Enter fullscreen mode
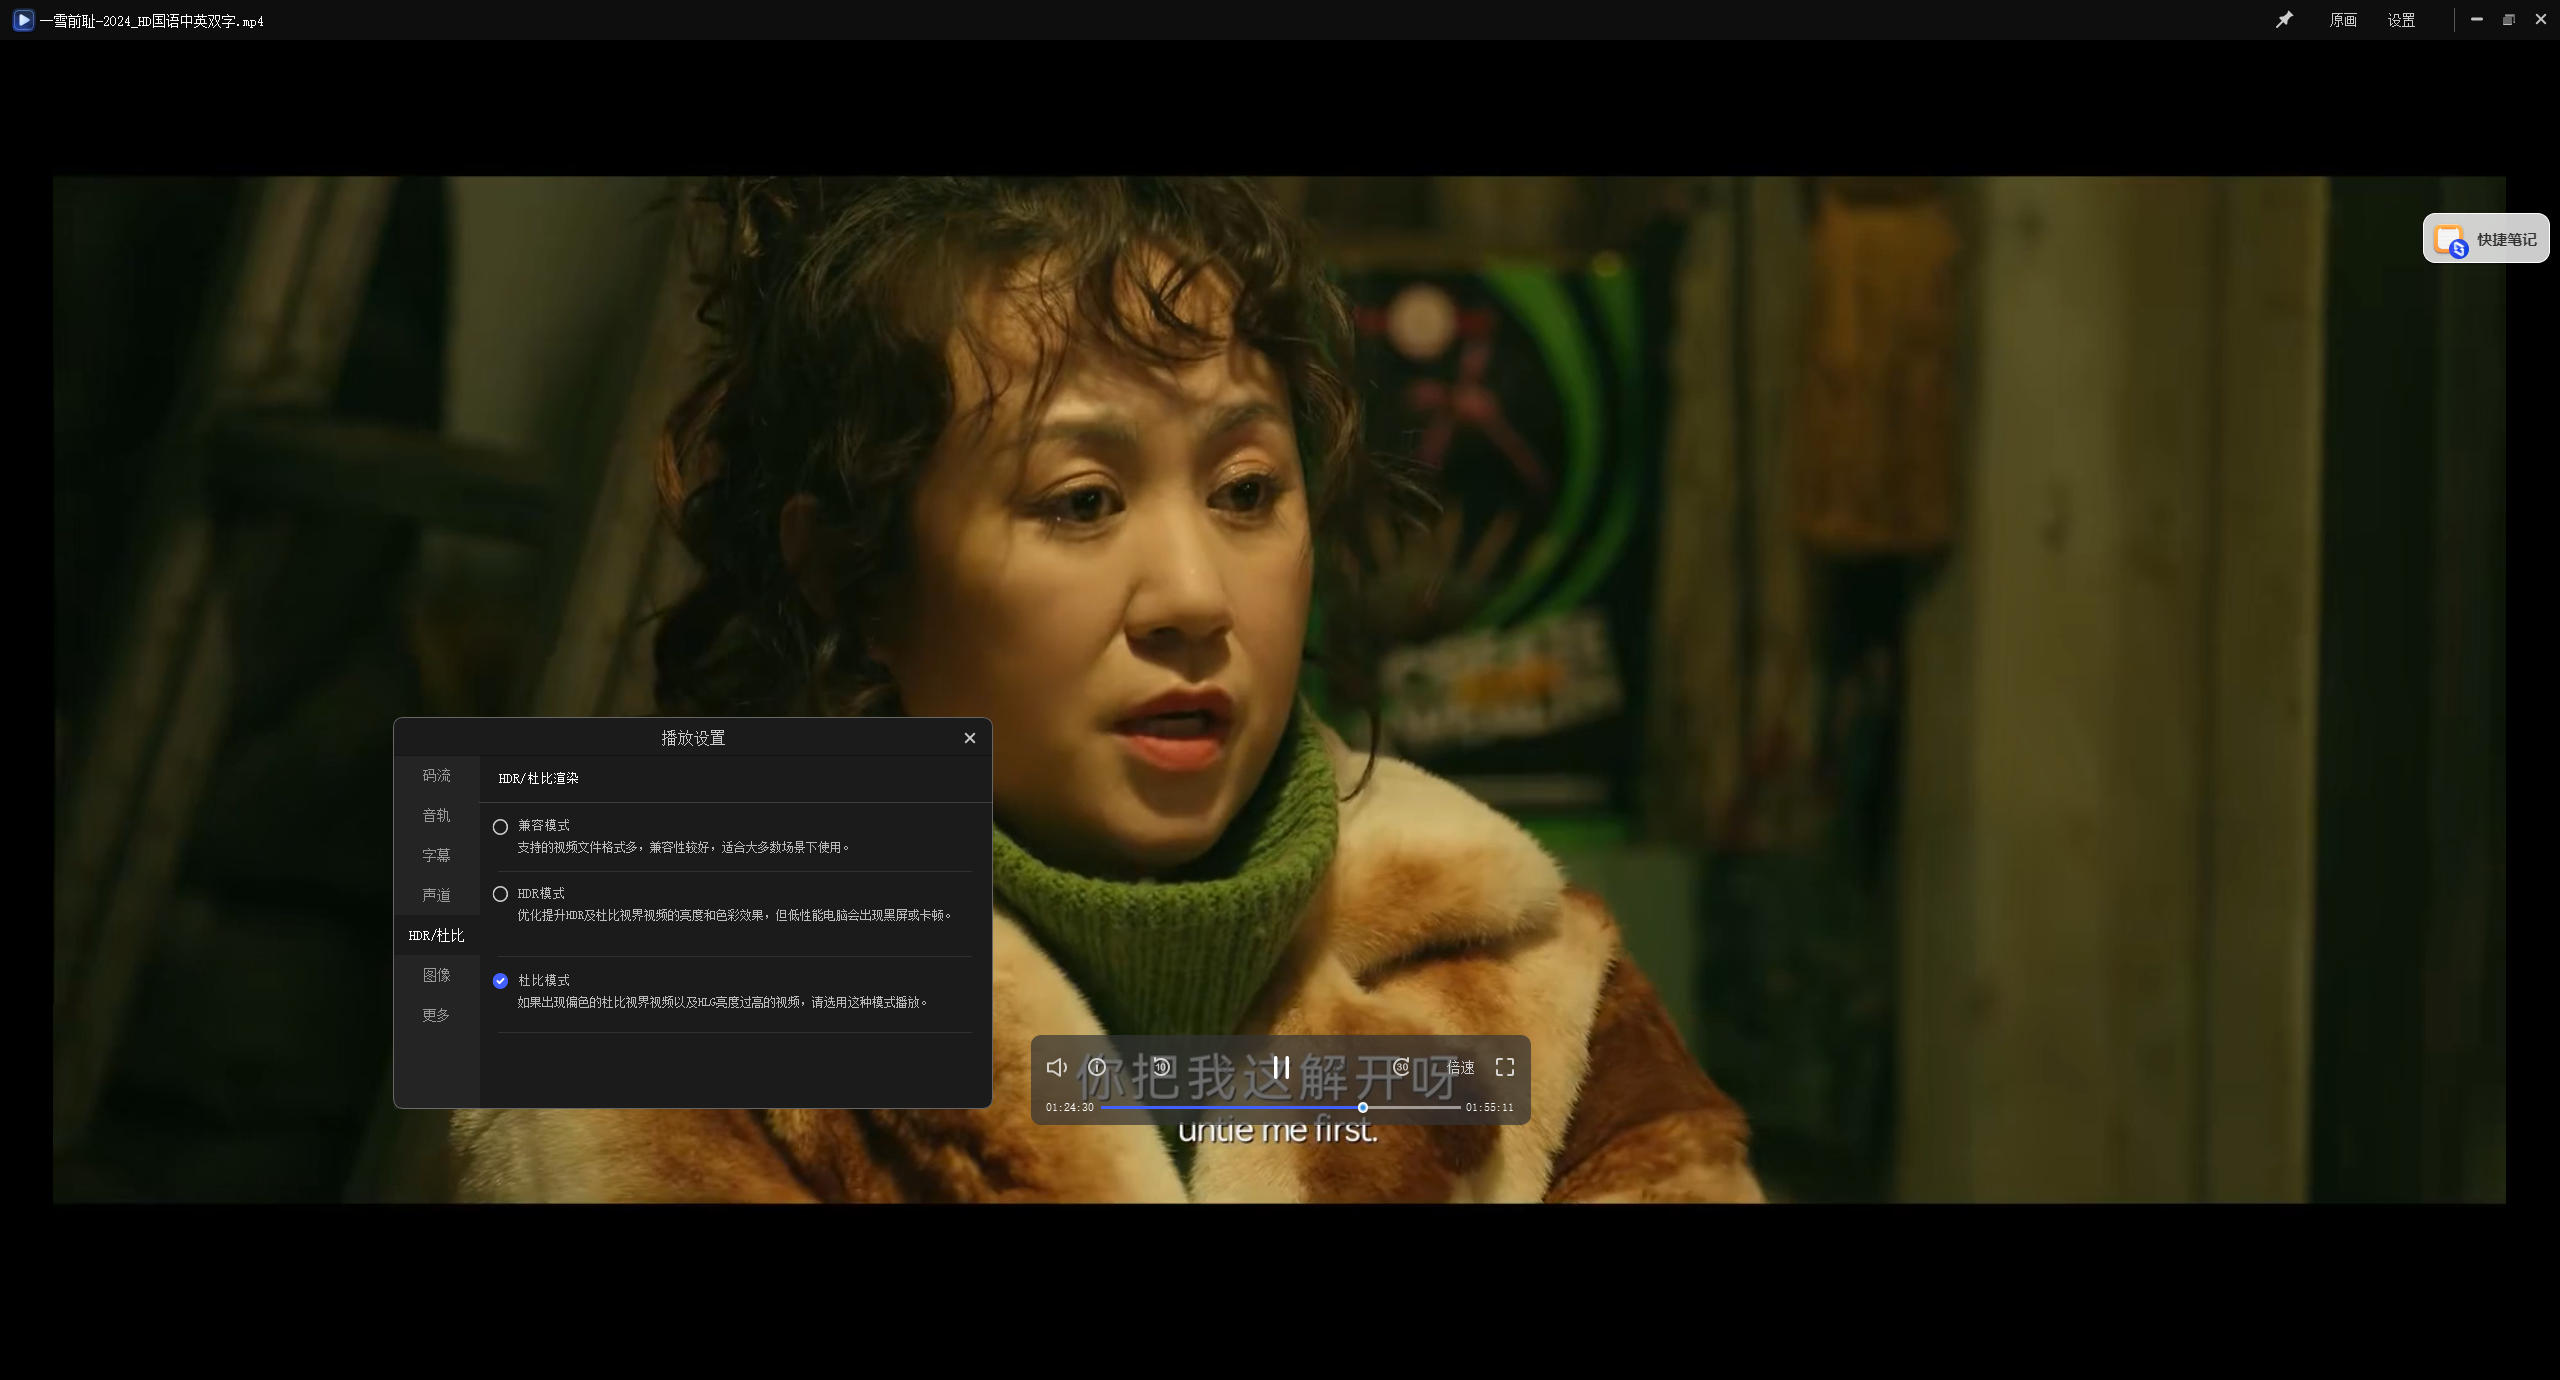2560x1380 pixels. pyautogui.click(x=1504, y=1067)
